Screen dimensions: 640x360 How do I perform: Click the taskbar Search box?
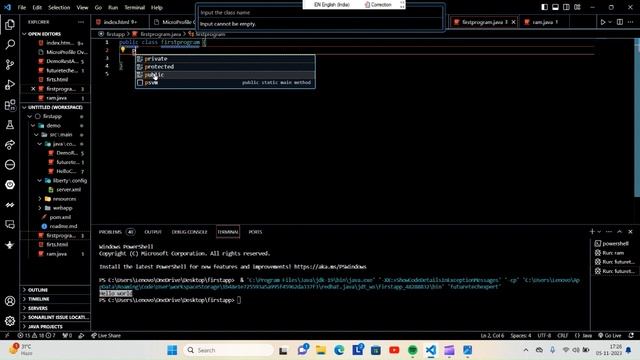(229, 350)
